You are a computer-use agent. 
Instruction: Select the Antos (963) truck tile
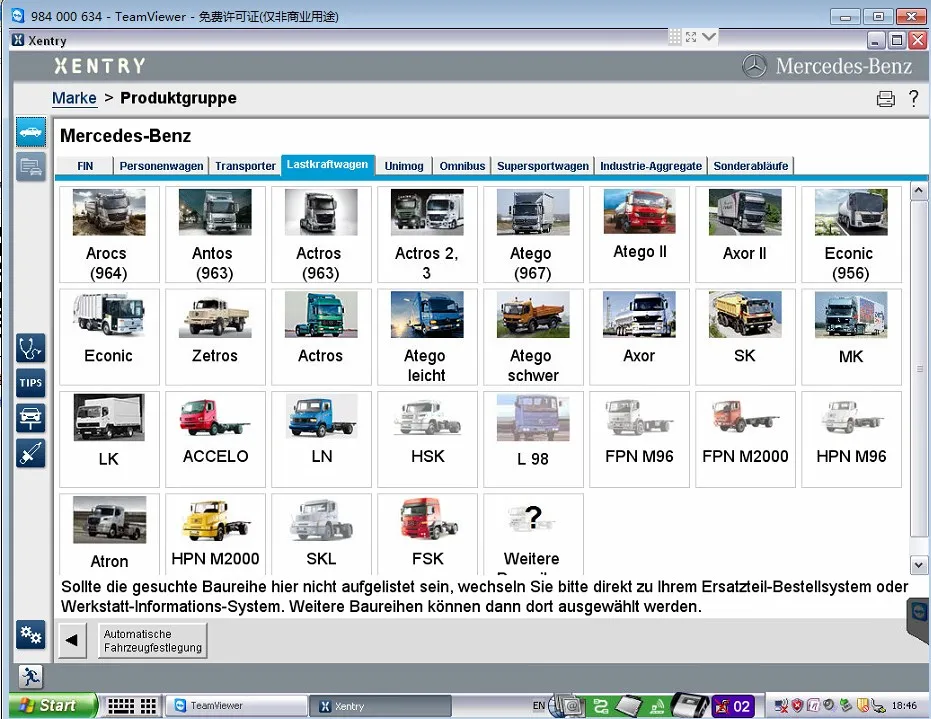tap(215, 235)
